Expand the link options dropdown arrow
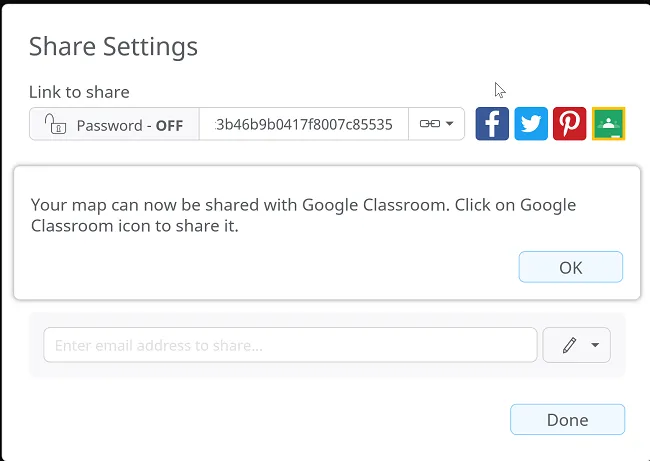The image size is (650, 461). tap(450, 124)
